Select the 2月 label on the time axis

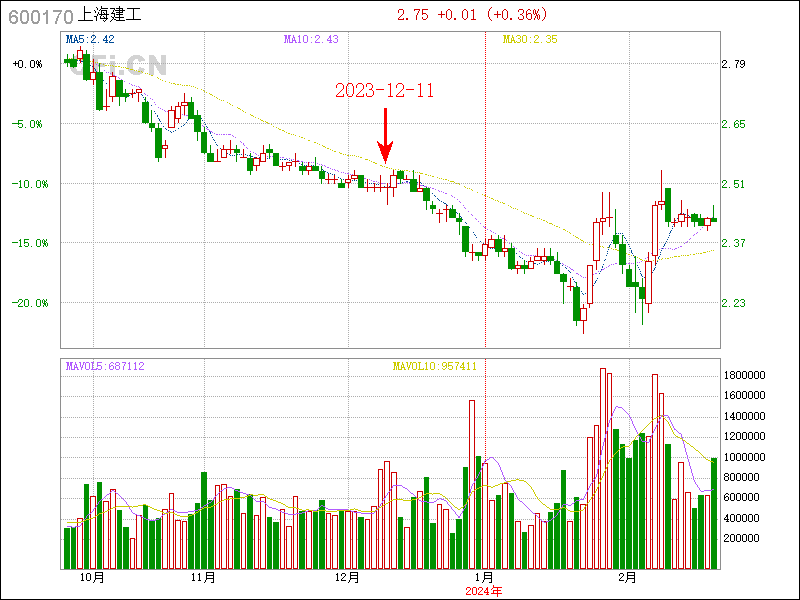627,578
